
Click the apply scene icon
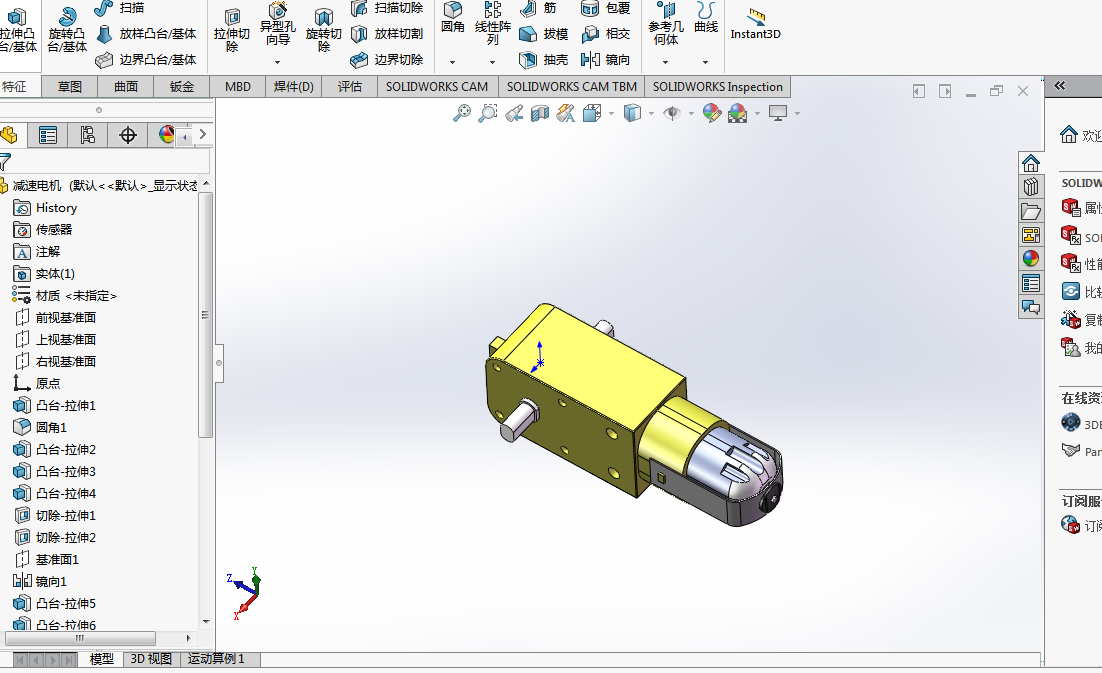pos(737,112)
